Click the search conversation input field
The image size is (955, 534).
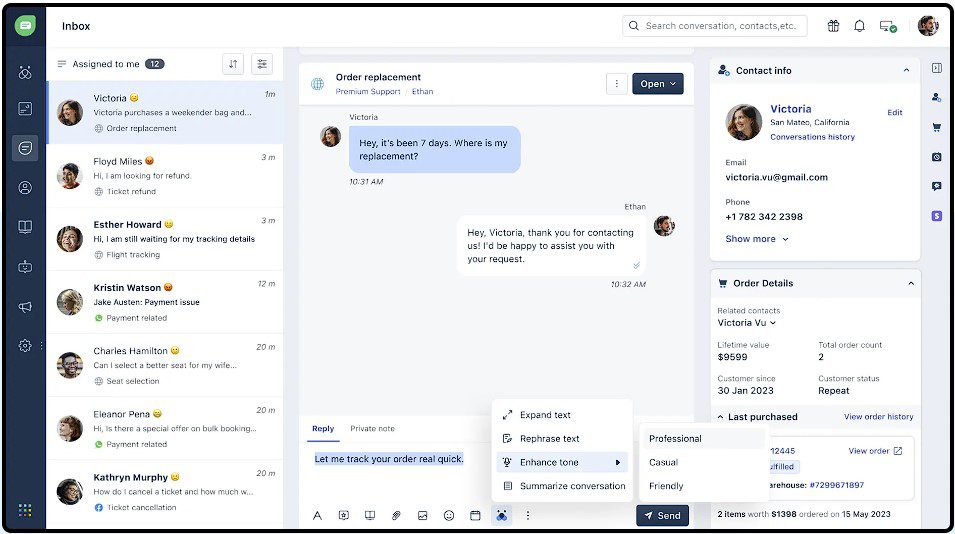pos(720,26)
